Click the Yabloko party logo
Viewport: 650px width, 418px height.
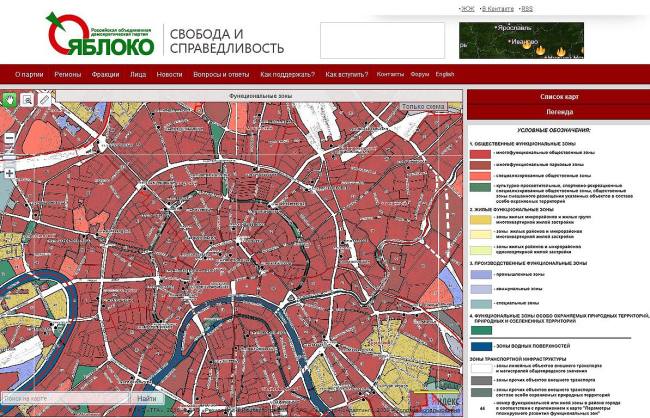[100, 35]
